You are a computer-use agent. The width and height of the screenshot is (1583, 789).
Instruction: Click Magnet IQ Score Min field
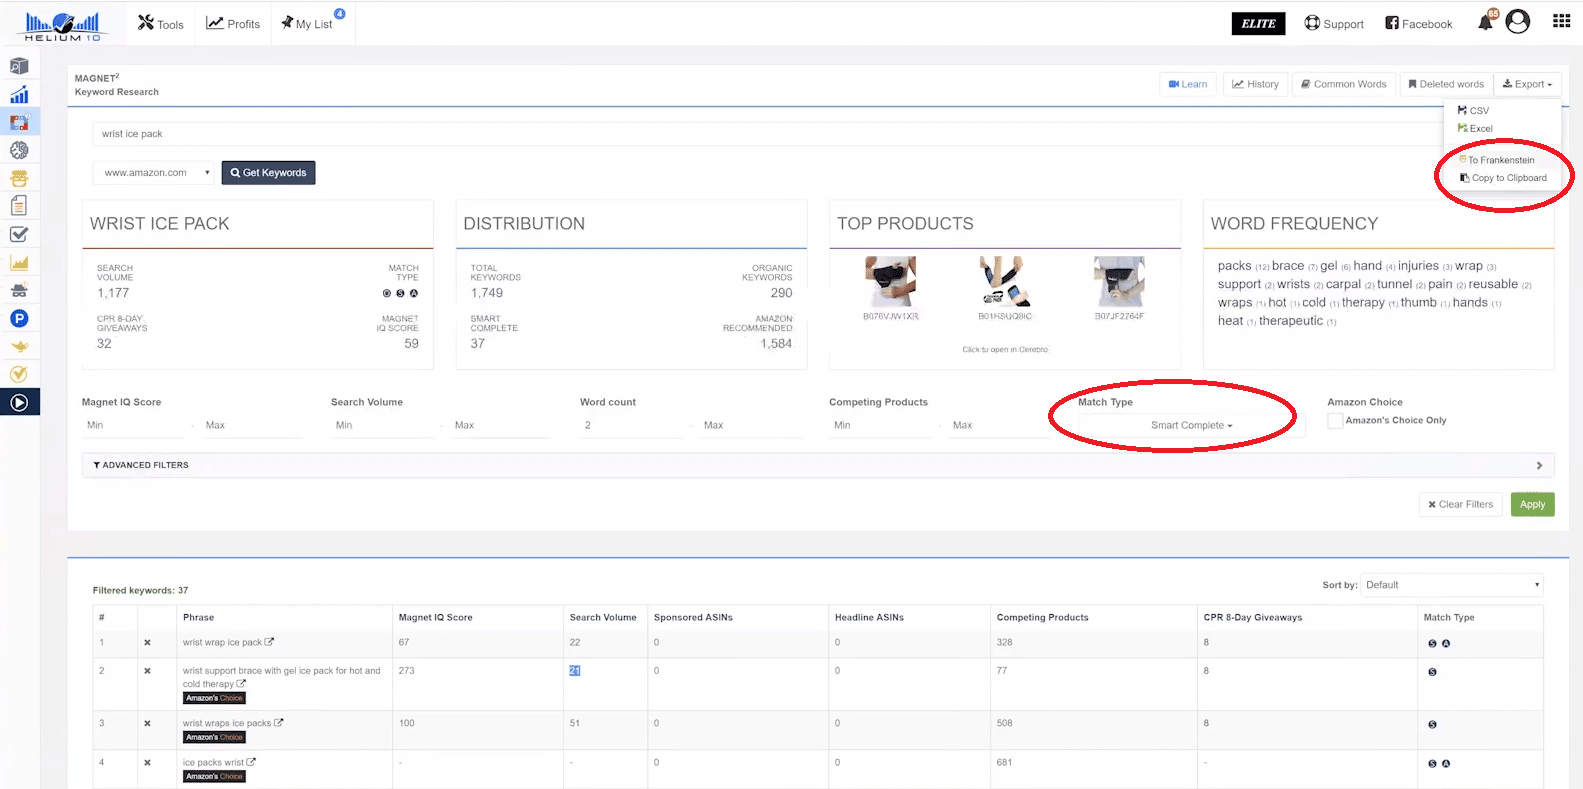point(135,426)
